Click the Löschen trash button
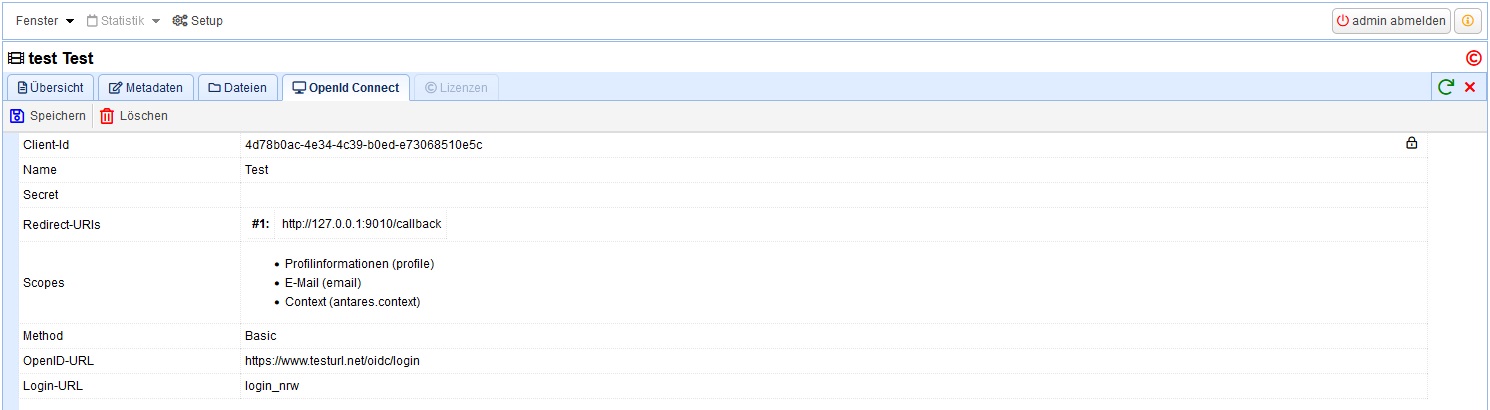The height and width of the screenshot is (410, 1490). 134,116
